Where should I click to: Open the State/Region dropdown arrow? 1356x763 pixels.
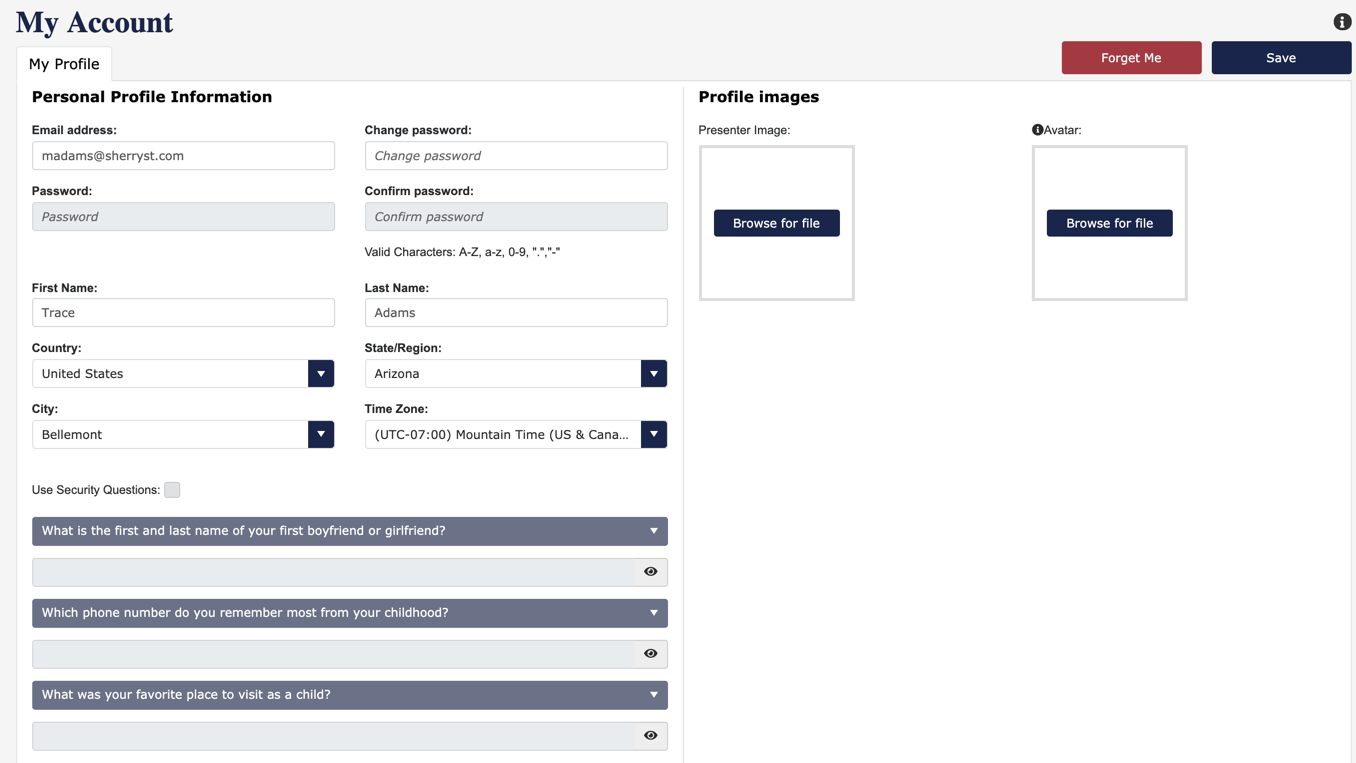(653, 374)
